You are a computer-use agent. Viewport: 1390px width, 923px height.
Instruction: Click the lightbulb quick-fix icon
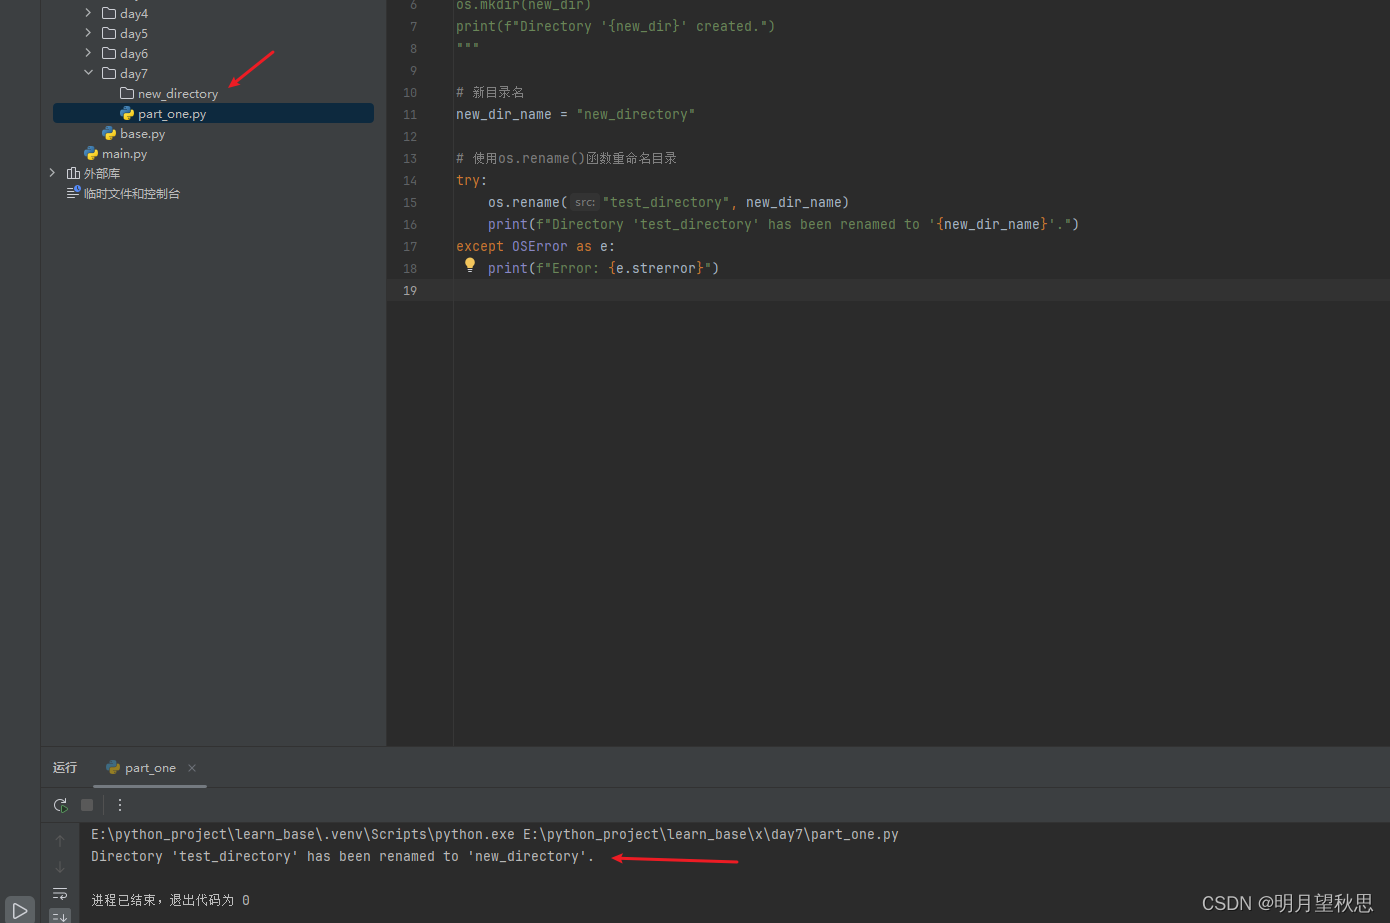470,266
